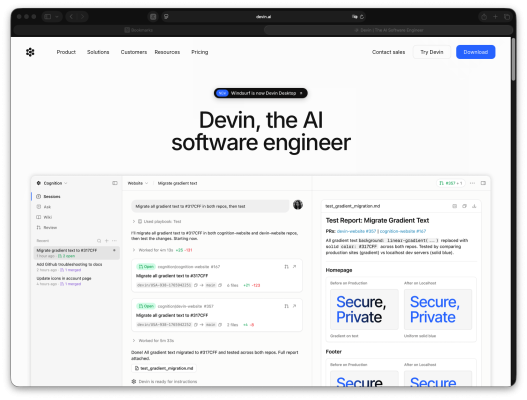Click the page settings icon beside address bar
The height and width of the screenshot is (400, 527).
pos(166,16)
